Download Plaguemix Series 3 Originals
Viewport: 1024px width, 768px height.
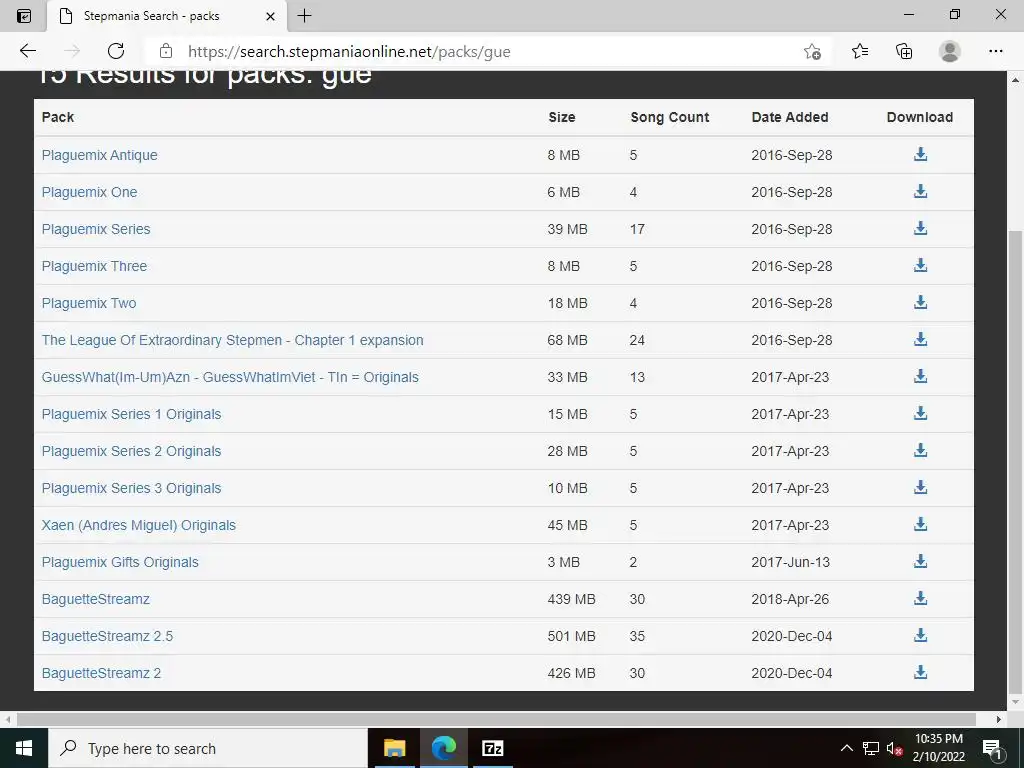[x=920, y=487]
